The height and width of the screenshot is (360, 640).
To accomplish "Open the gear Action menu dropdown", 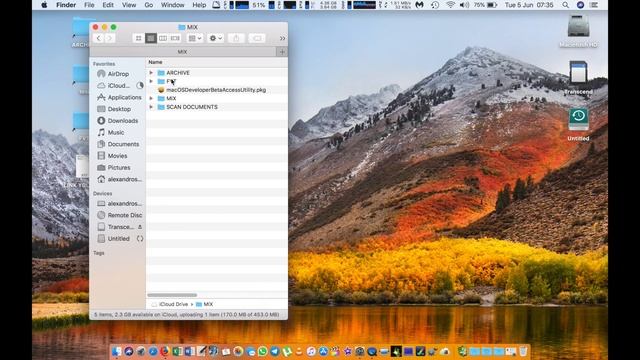I will (x=216, y=38).
